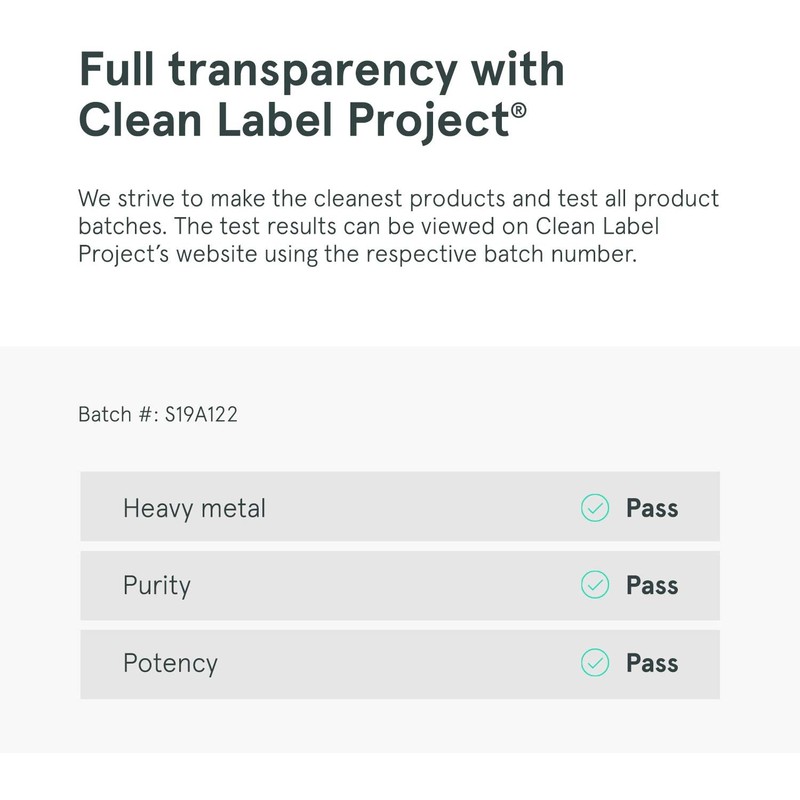Click the Potency row label

pyautogui.click(x=170, y=663)
